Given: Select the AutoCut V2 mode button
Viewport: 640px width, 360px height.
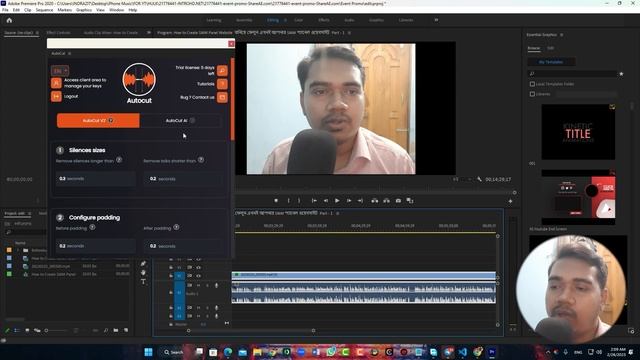Looking at the screenshot, I should pyautogui.click(x=98, y=121).
